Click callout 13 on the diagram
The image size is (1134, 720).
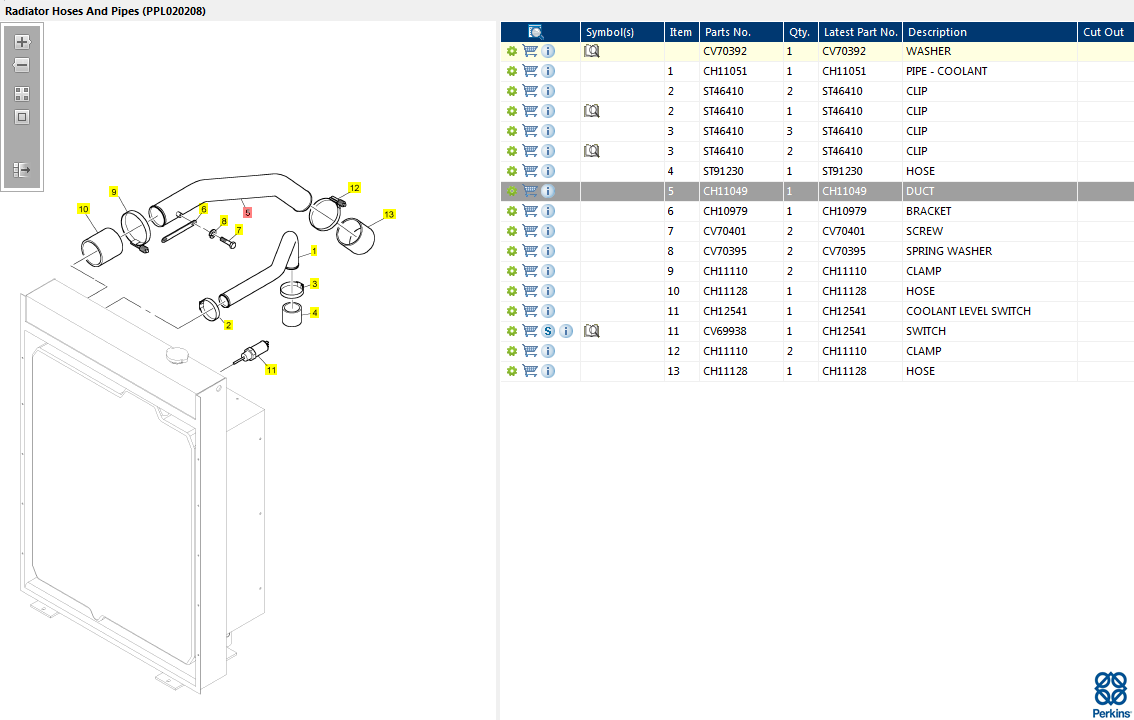(389, 214)
